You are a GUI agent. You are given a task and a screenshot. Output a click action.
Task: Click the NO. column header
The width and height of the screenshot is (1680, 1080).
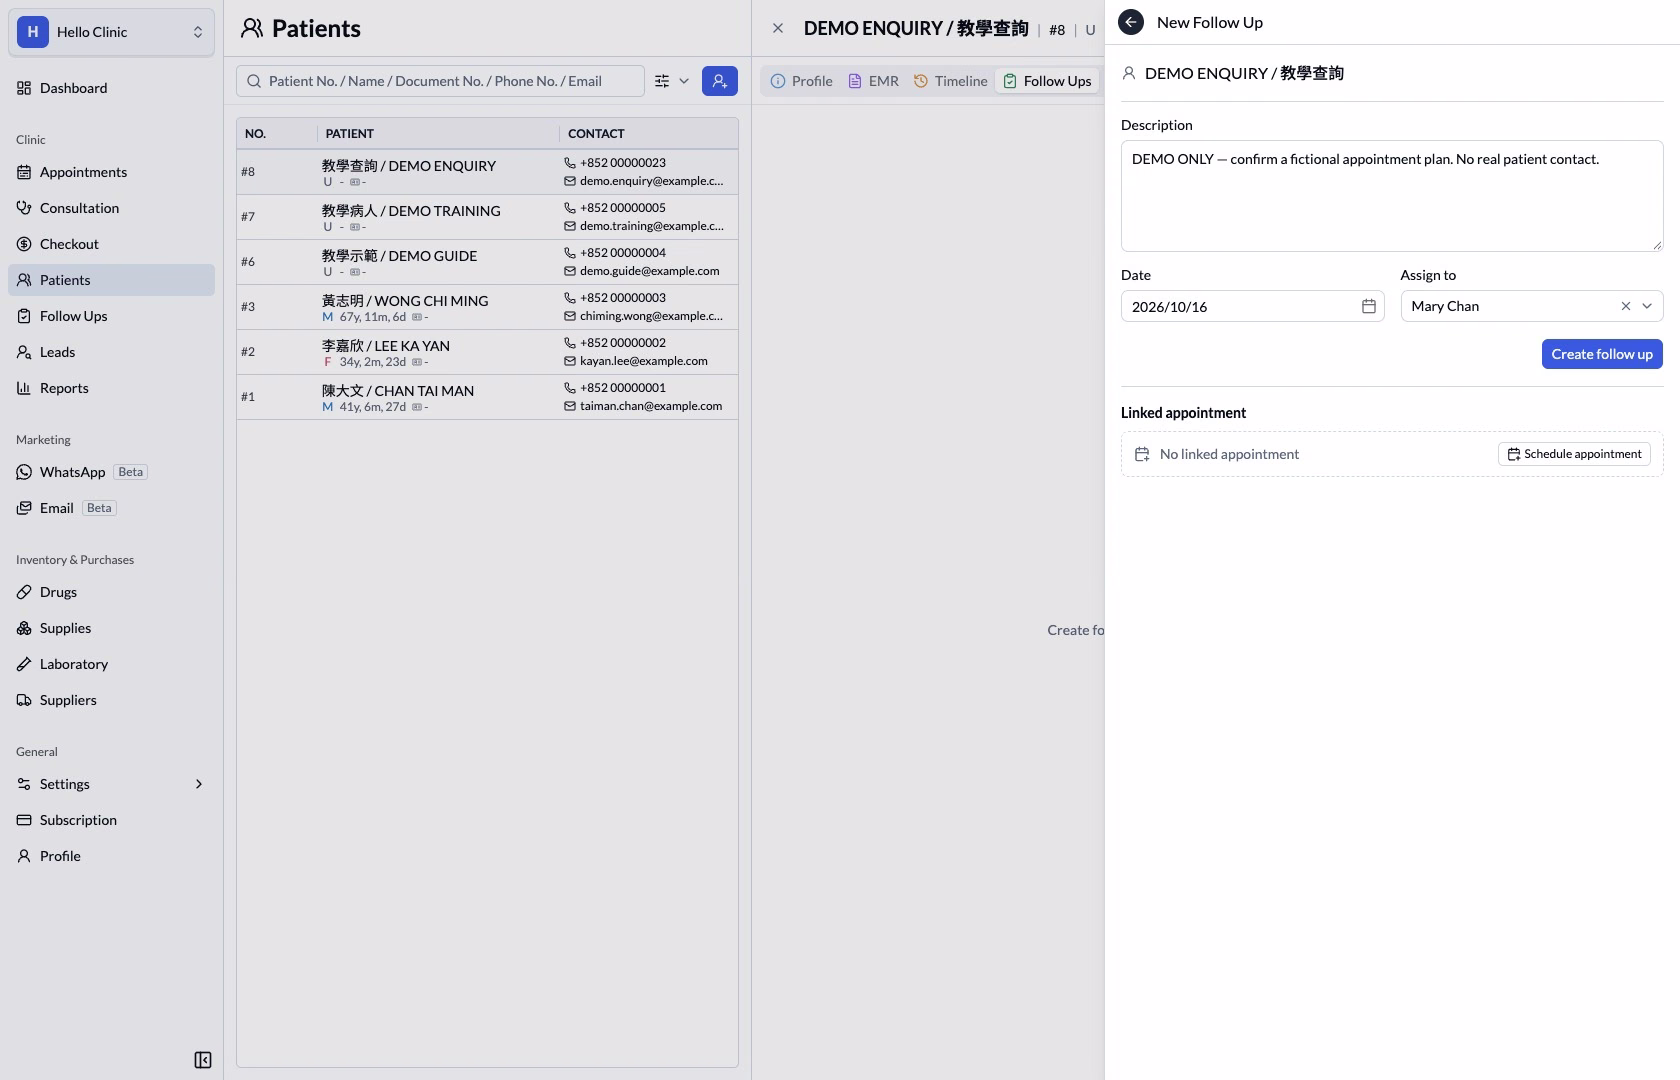coord(277,133)
